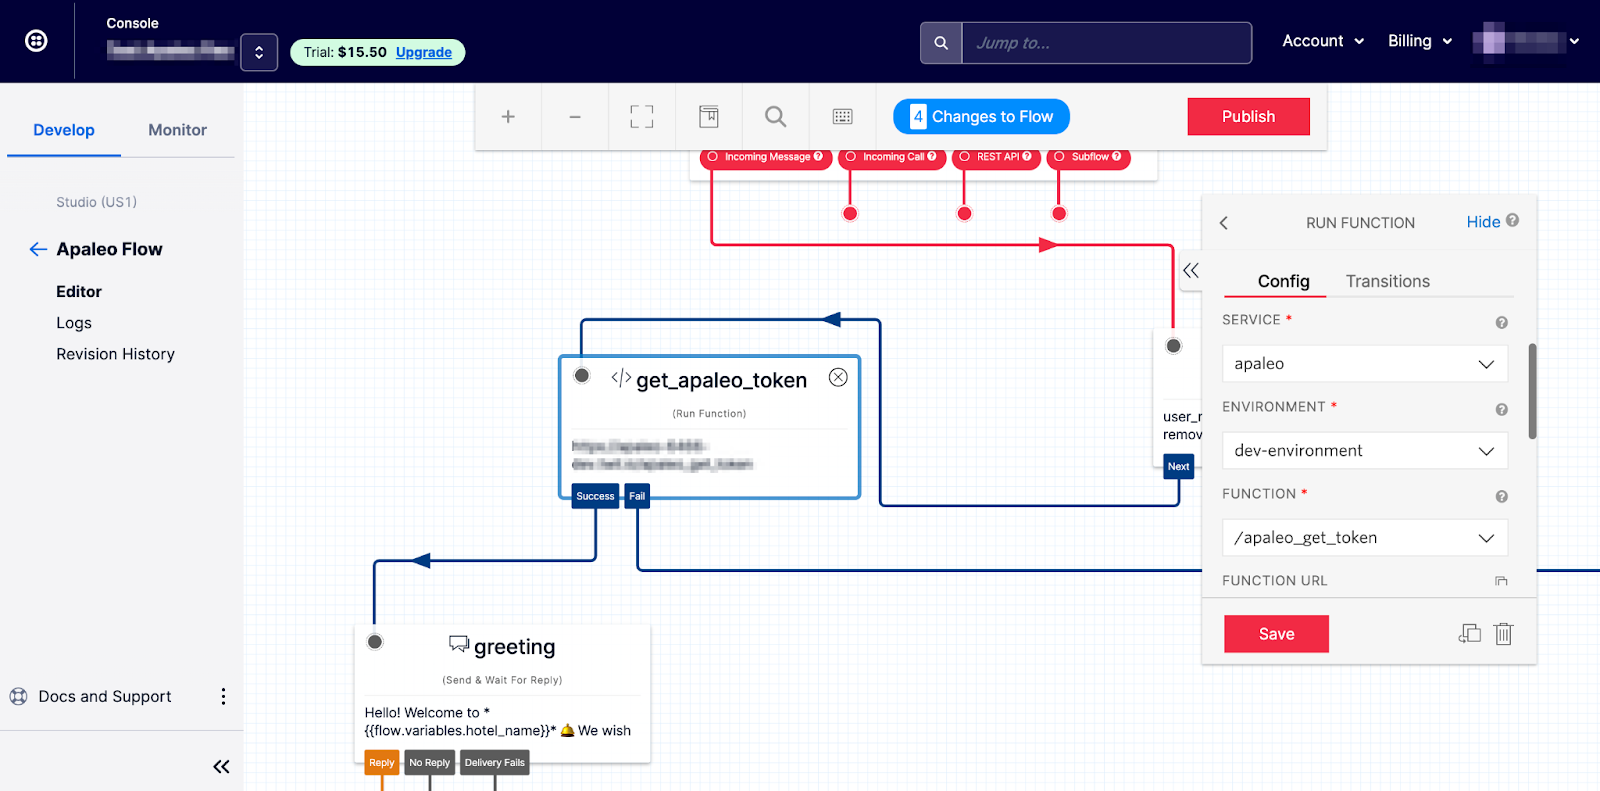The image size is (1600, 791).
Task: Click the Next transition
Action: (x=1179, y=466)
